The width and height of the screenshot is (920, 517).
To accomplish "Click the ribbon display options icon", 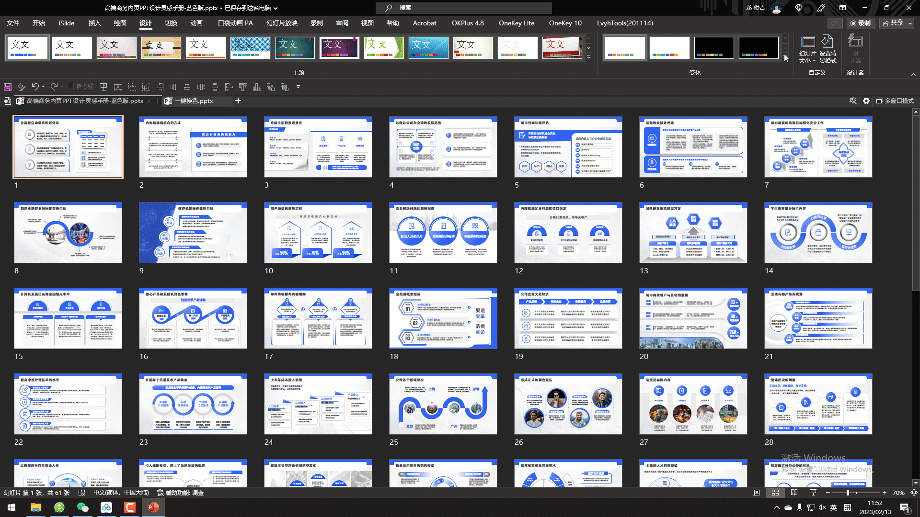I will pyautogui.click(x=843, y=8).
